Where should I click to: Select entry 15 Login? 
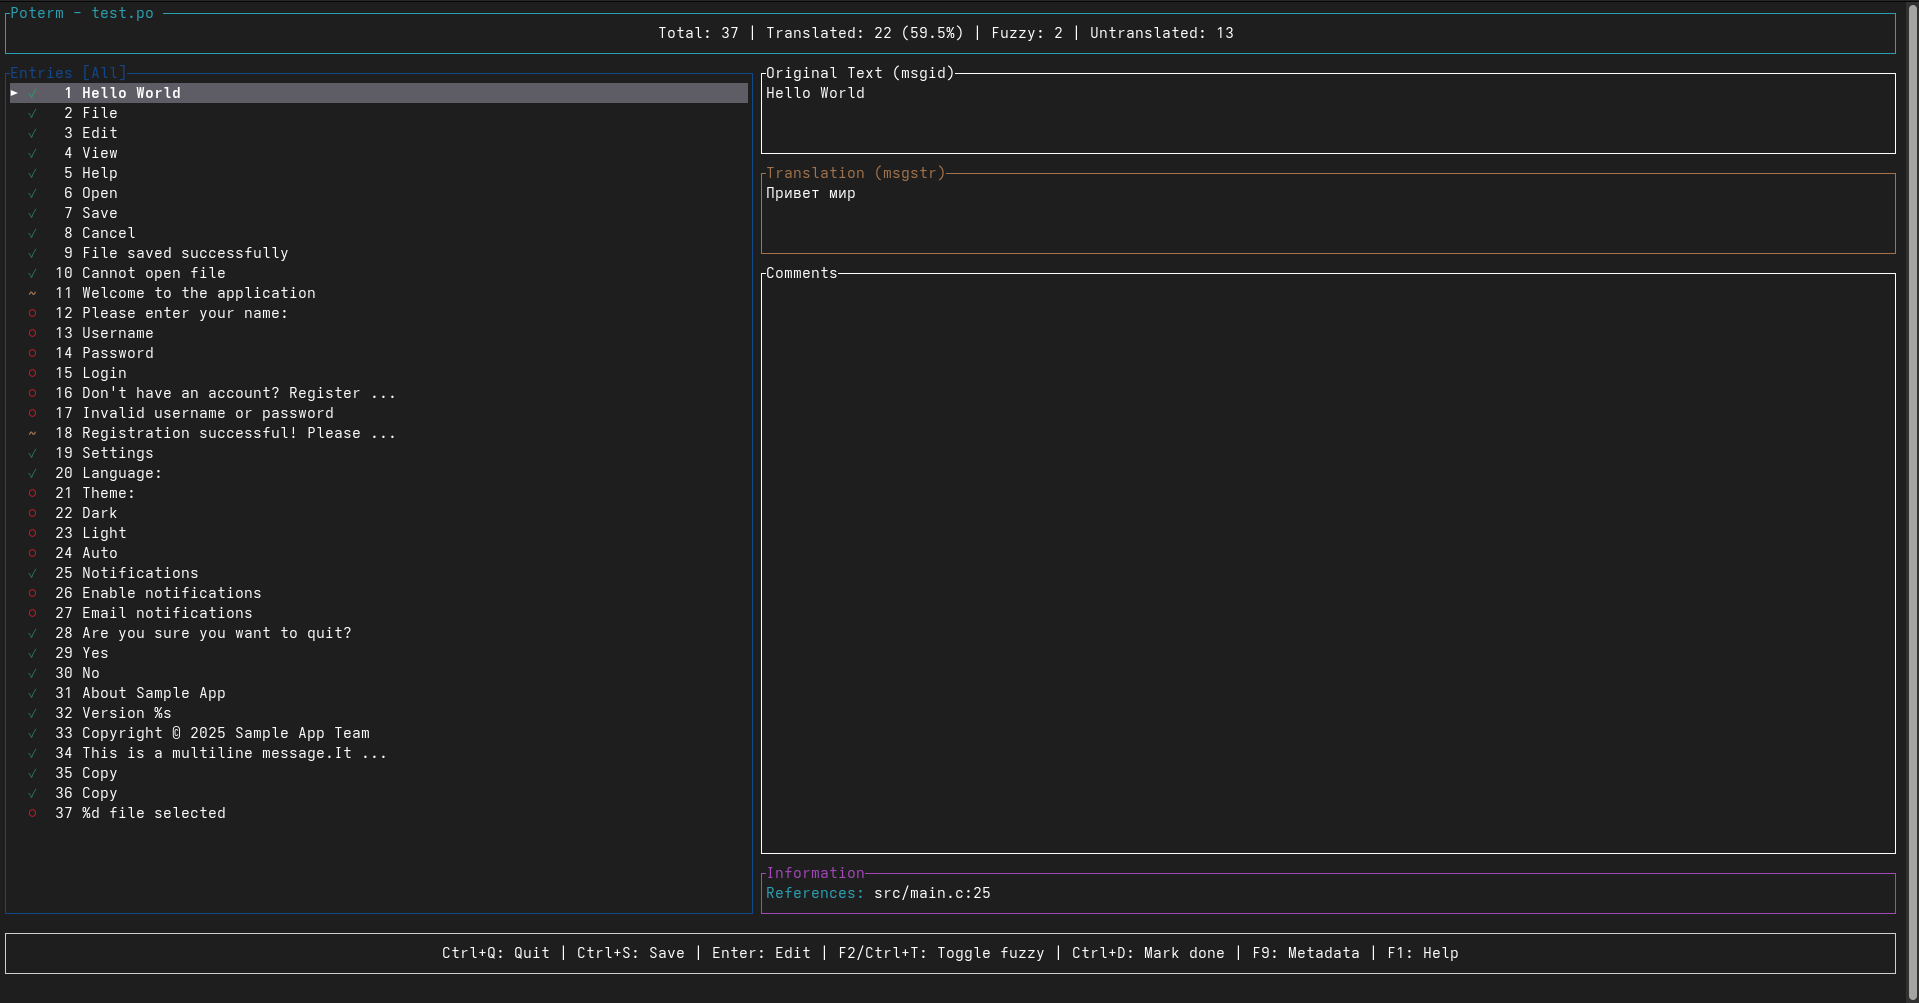(x=379, y=373)
